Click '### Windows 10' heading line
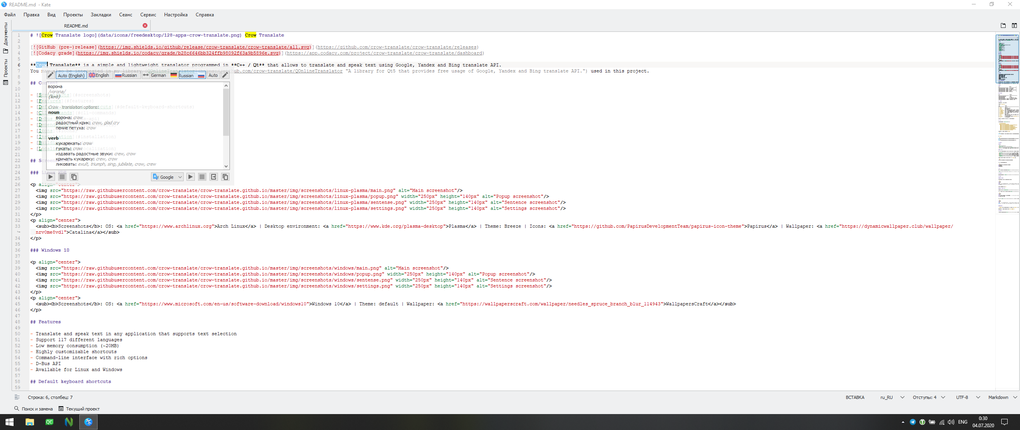The image size is (1020, 430). (49, 249)
